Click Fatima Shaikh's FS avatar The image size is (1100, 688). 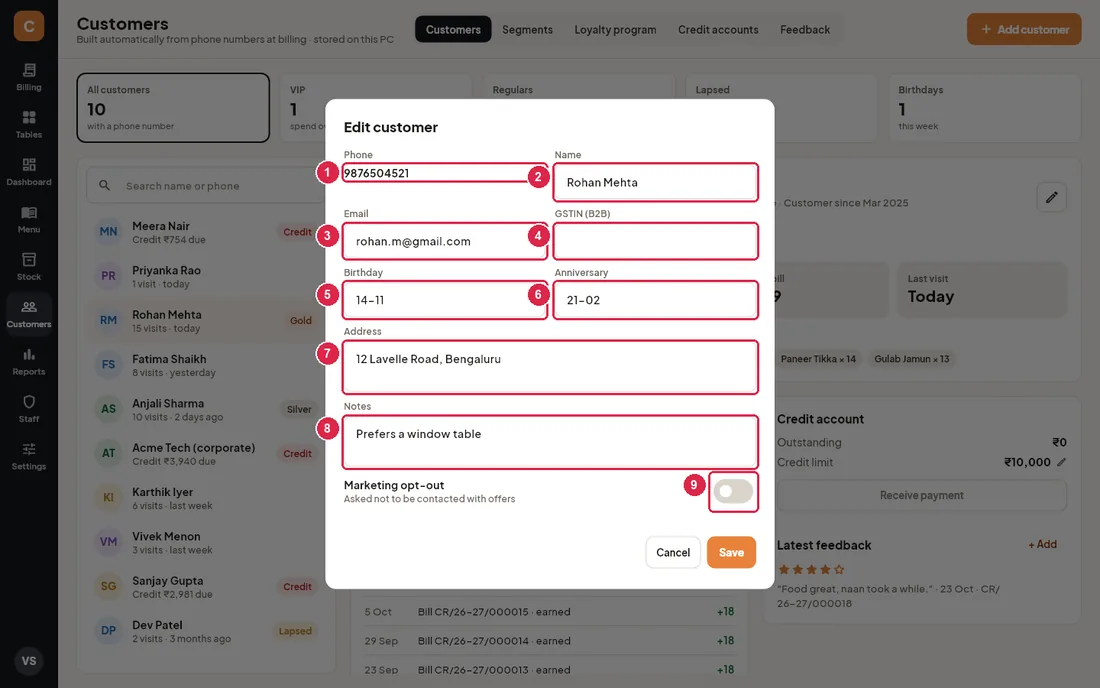point(108,365)
